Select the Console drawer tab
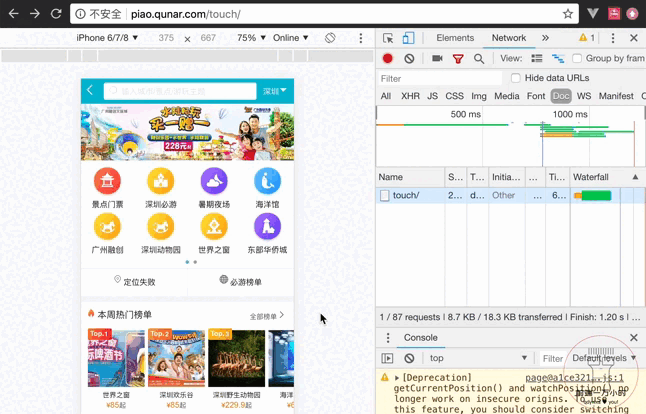The image size is (646, 414). [420, 338]
